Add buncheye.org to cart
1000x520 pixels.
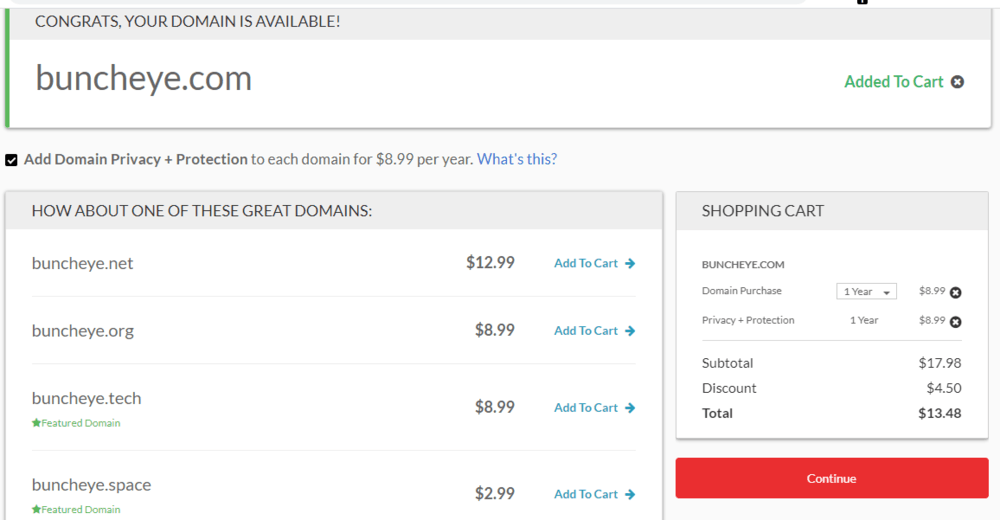click(586, 331)
